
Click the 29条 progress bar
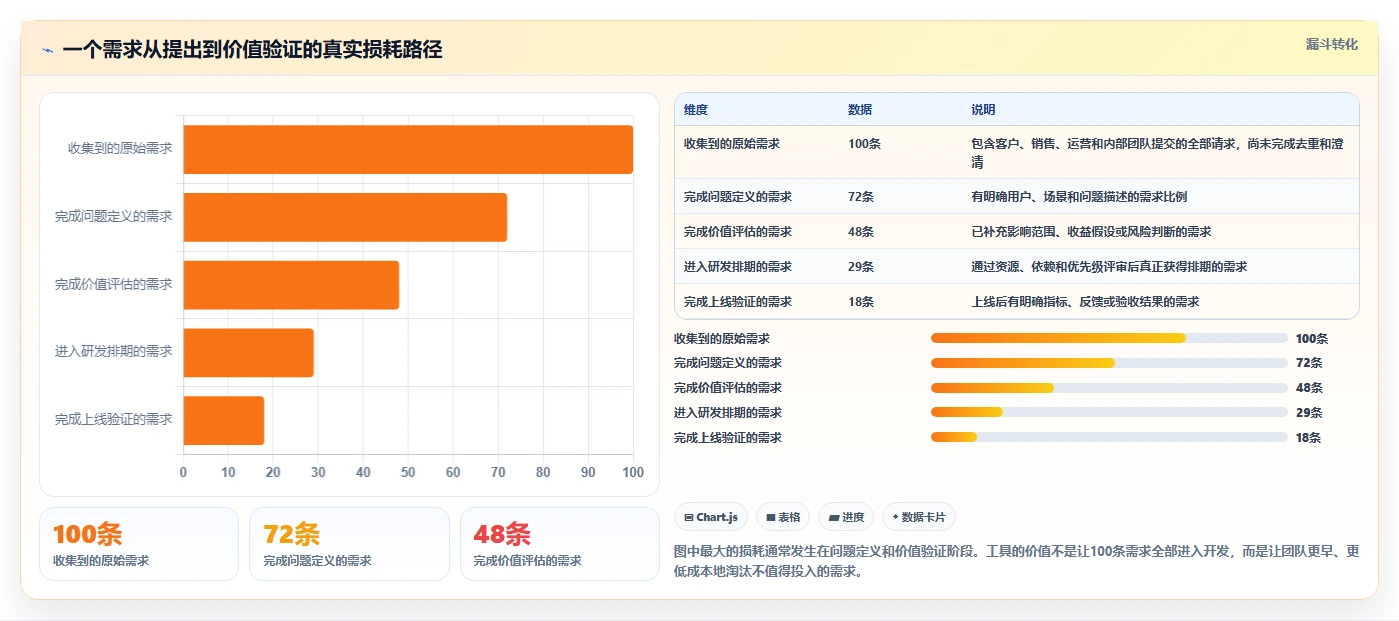pos(1109,412)
